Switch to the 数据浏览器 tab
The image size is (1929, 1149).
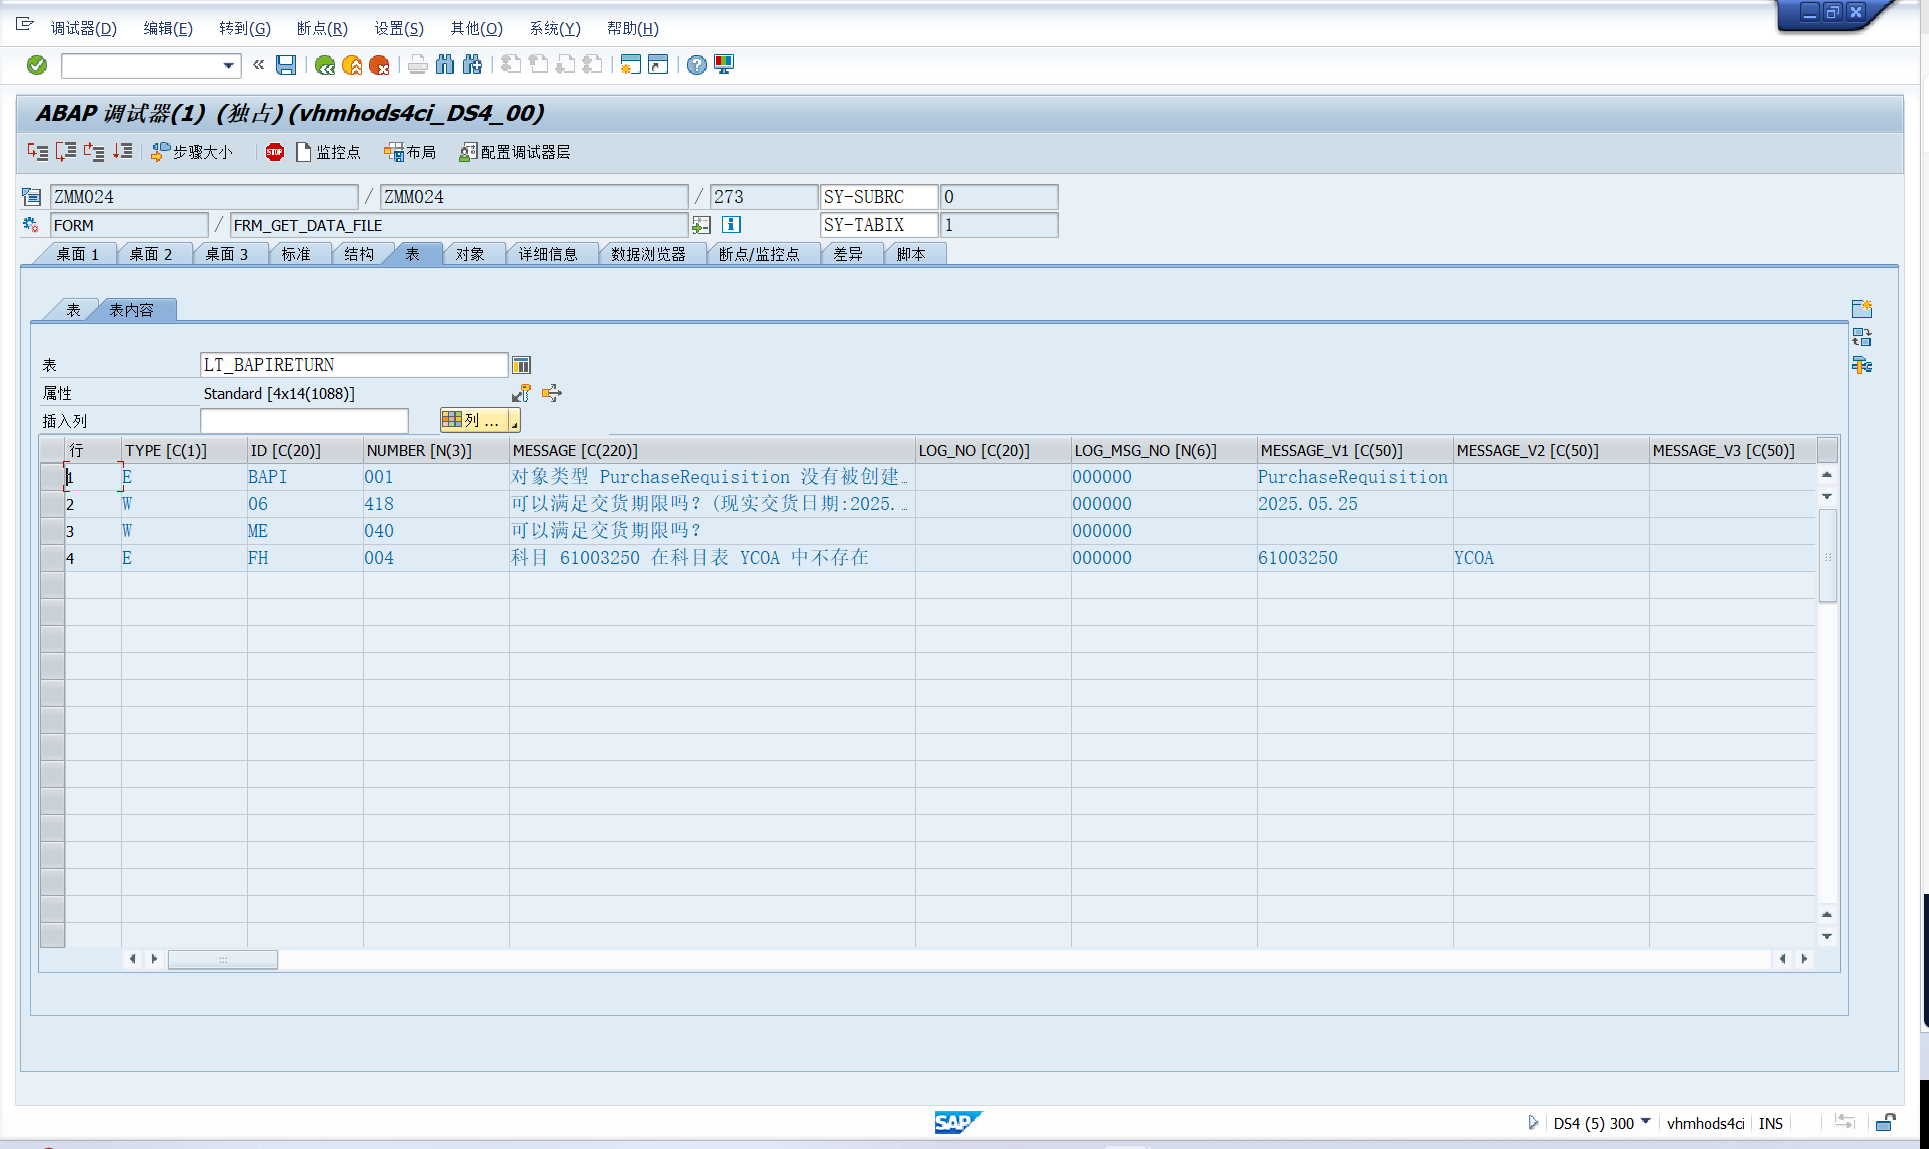[x=648, y=254]
